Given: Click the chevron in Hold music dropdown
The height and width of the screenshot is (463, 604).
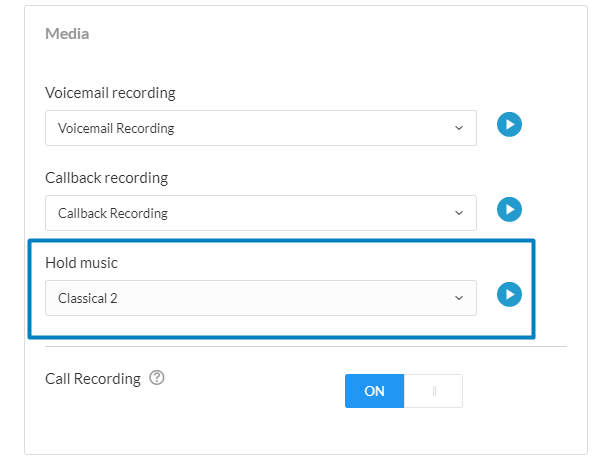Looking at the screenshot, I should tap(459, 298).
